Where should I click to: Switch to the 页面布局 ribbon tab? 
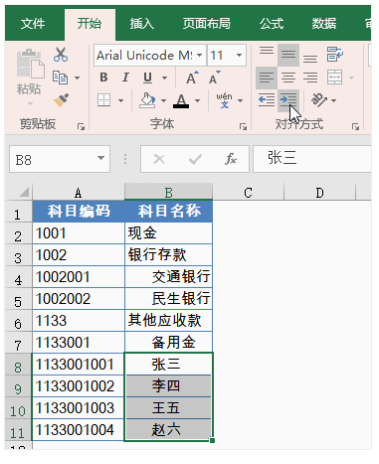coord(207,24)
